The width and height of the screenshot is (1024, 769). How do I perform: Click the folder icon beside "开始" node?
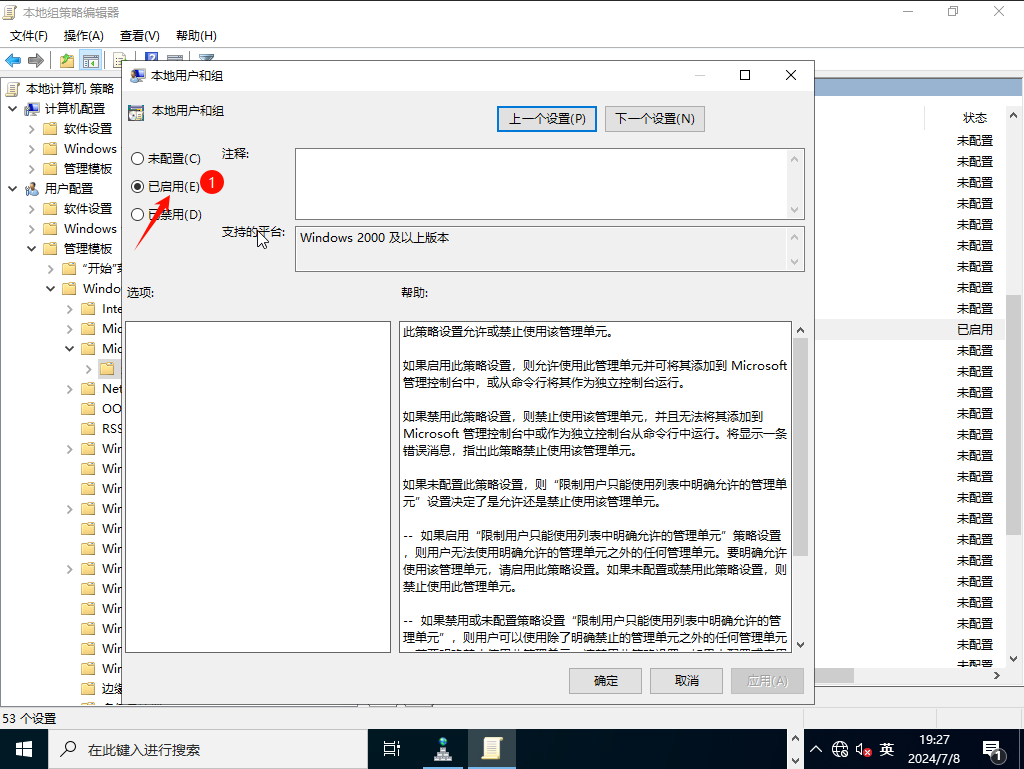pyautogui.click(x=69, y=269)
